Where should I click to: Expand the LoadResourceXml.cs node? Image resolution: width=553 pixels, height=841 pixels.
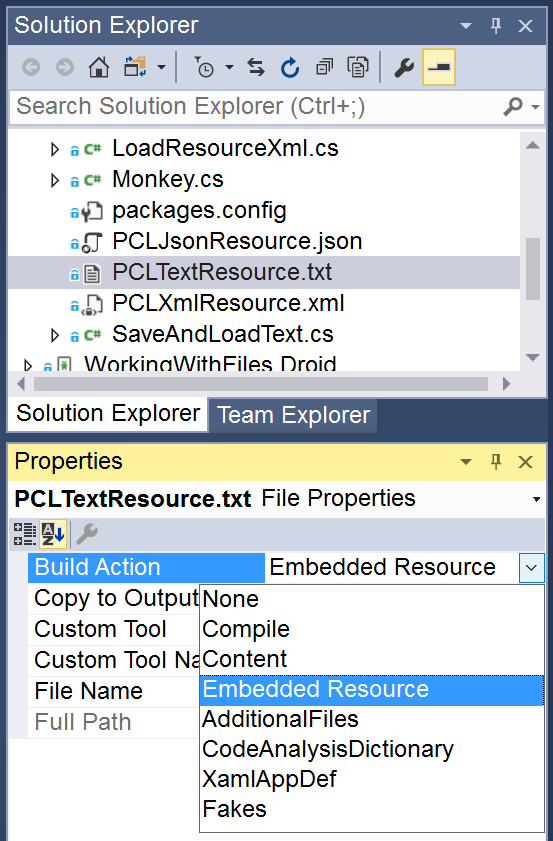pyautogui.click(x=54, y=149)
